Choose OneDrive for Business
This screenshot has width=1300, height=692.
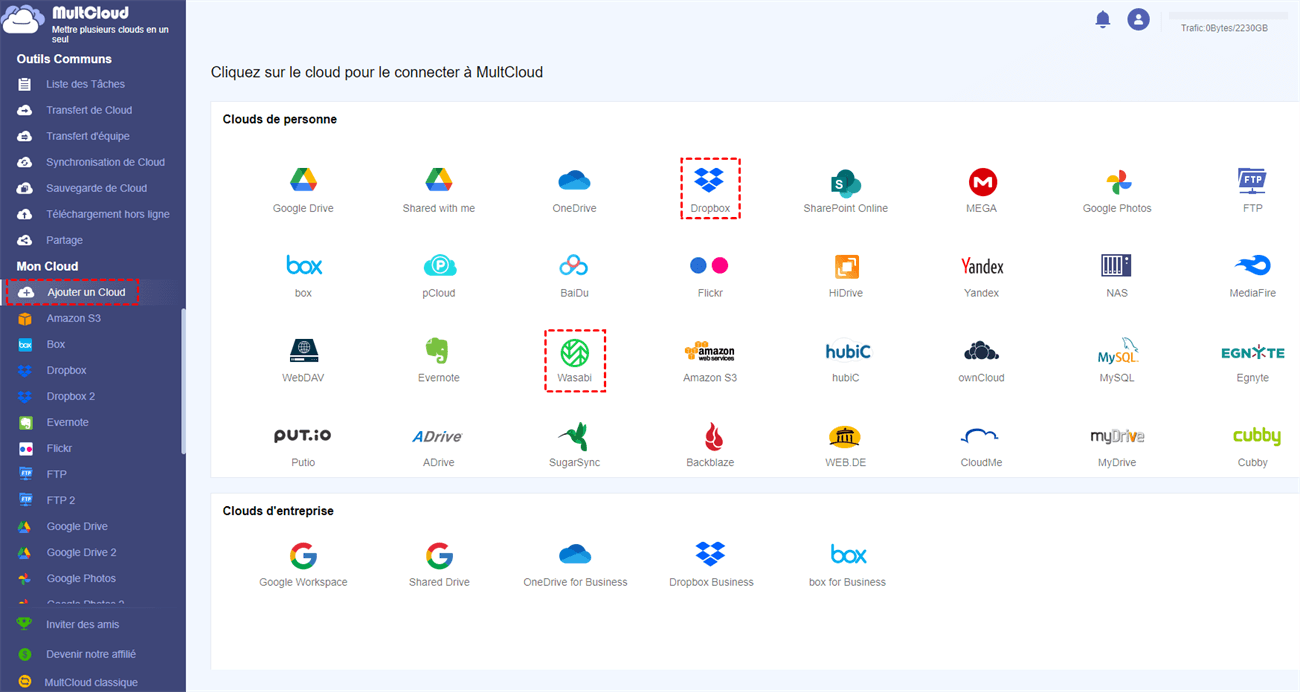[x=575, y=554]
